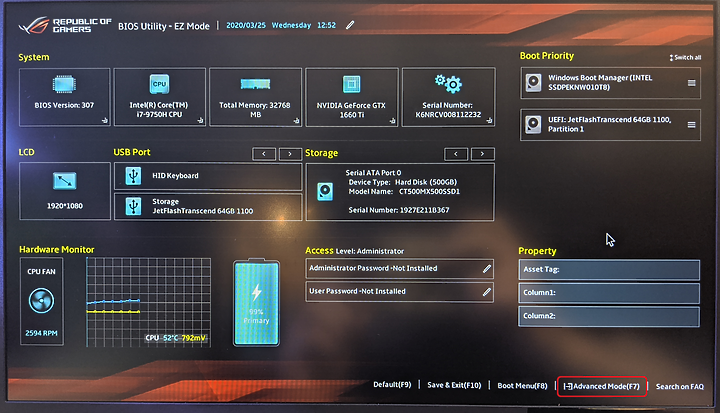Screen dimensions: 720x413
Task: Click the 1920*1080 resolution text
Action: tap(65, 206)
